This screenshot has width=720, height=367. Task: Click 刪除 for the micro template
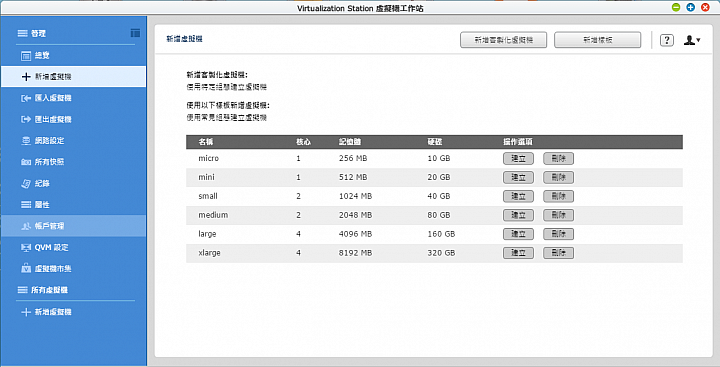[558, 158]
